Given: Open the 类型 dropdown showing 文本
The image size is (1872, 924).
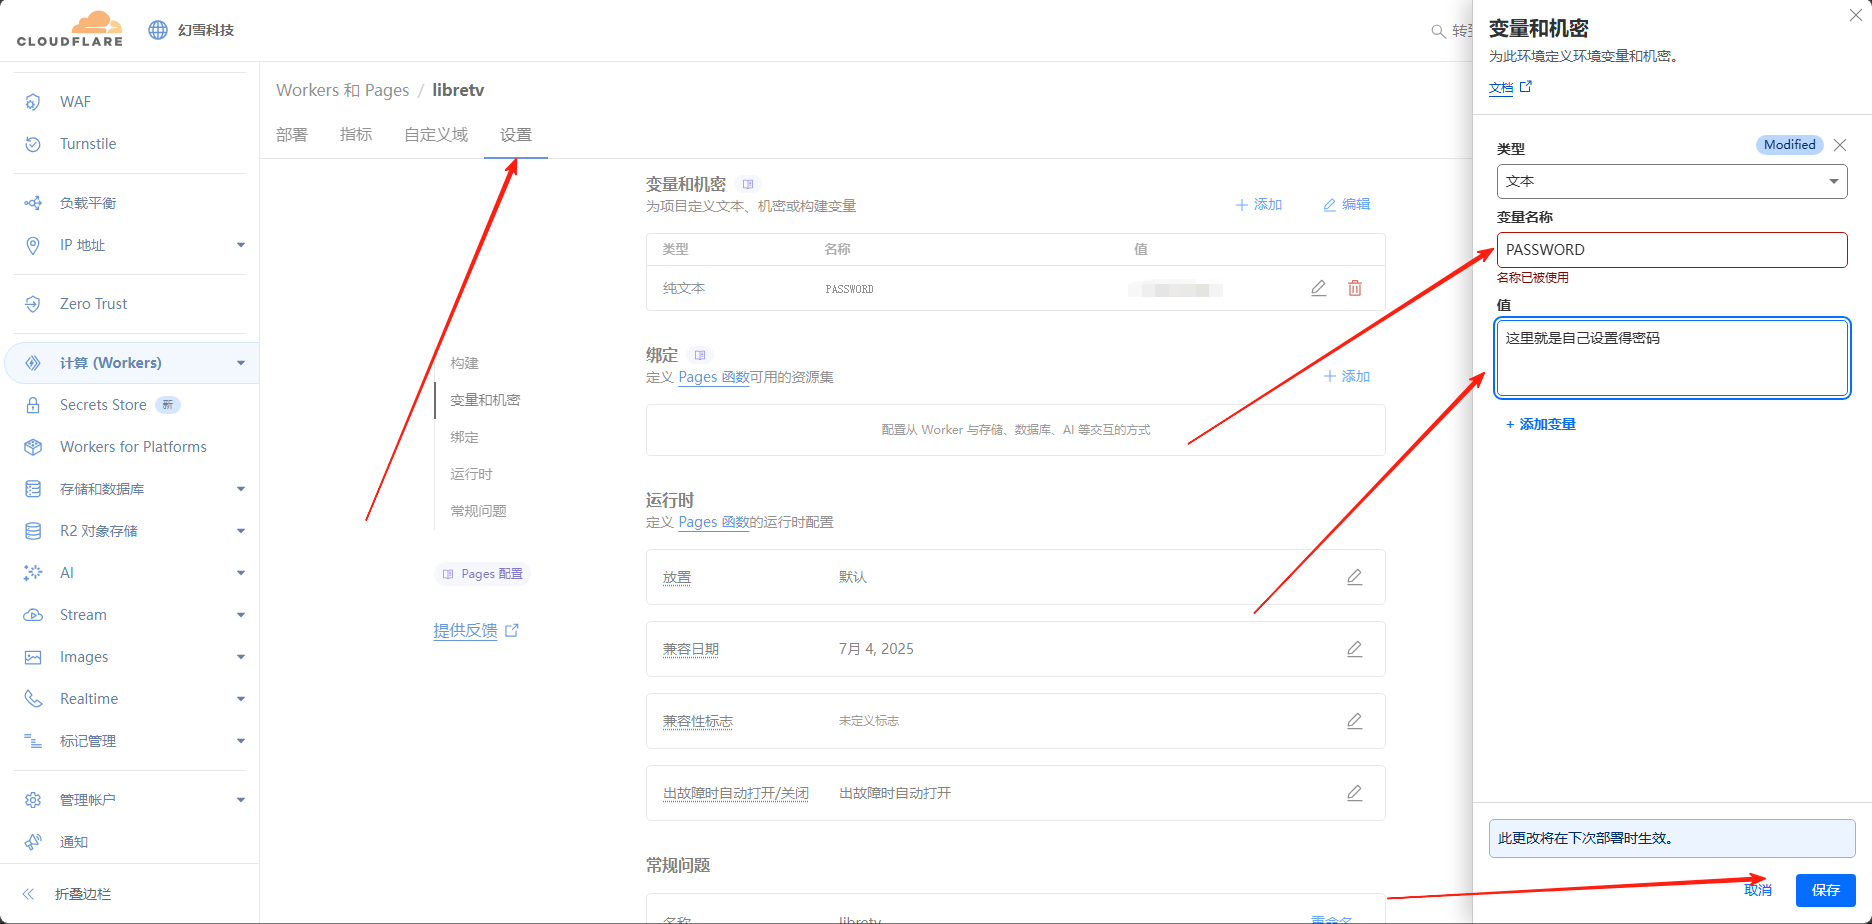Looking at the screenshot, I should (x=1672, y=181).
